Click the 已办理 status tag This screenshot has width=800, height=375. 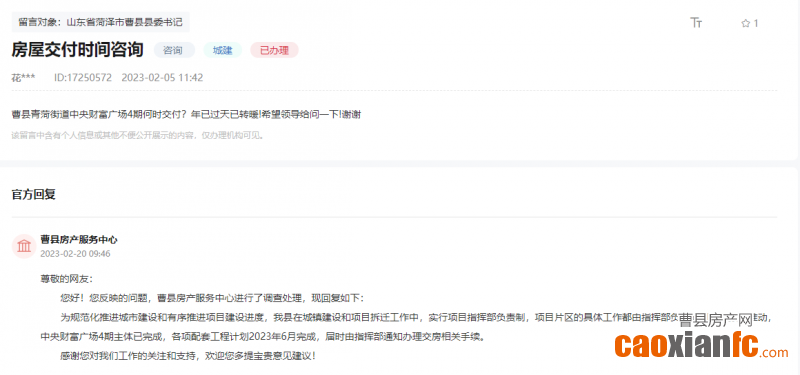coord(274,50)
